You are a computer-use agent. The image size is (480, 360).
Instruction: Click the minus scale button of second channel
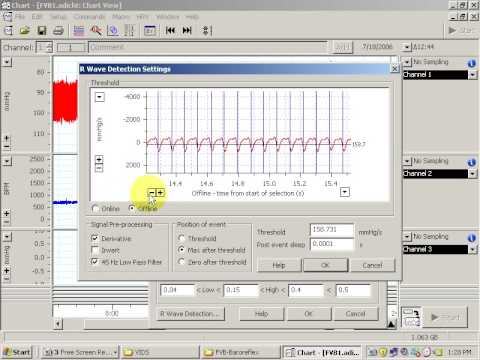click(7, 221)
